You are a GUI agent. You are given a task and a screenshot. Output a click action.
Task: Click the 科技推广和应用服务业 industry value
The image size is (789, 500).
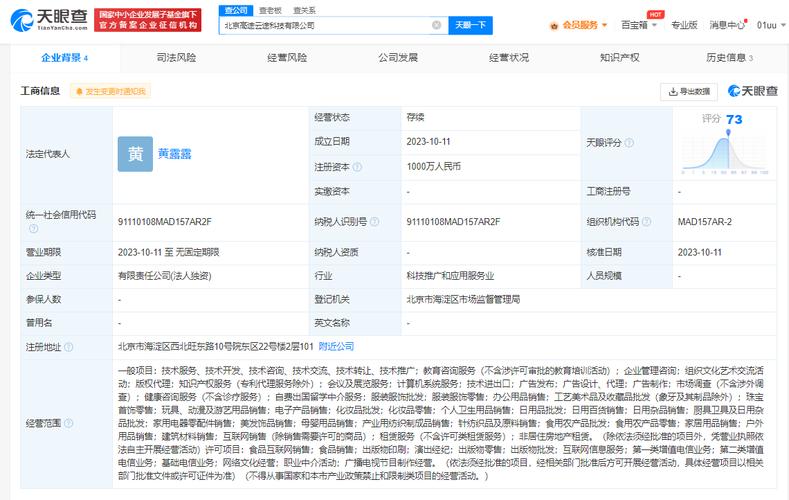450,276
